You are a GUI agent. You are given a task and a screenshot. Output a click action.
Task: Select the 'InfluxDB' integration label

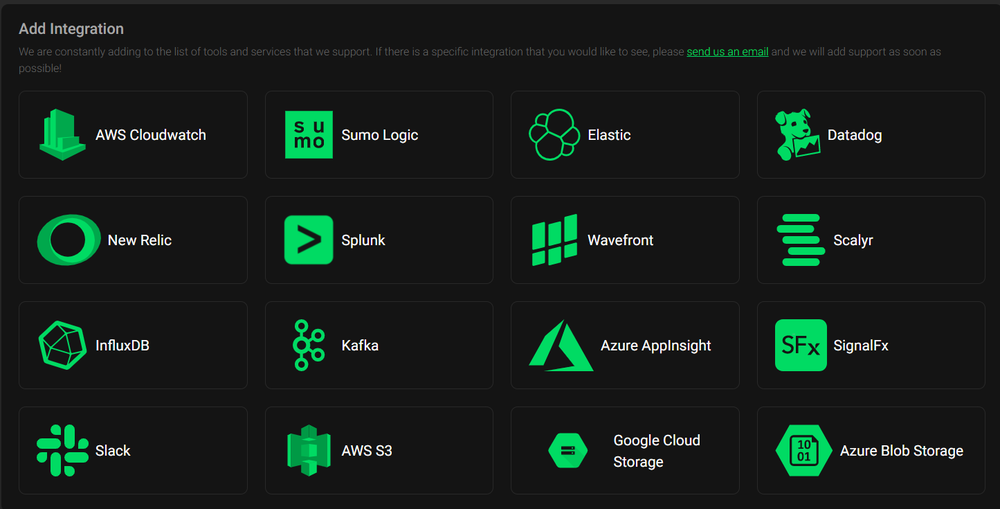click(x=122, y=345)
